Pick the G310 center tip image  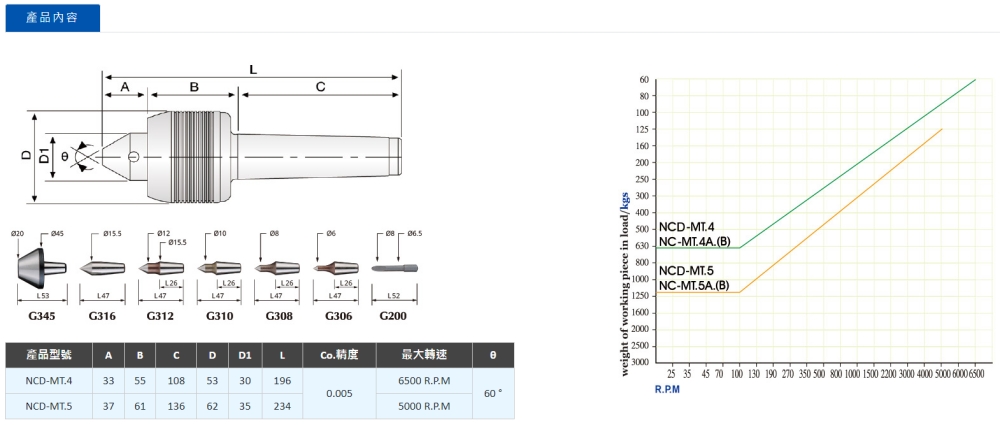pos(219,268)
